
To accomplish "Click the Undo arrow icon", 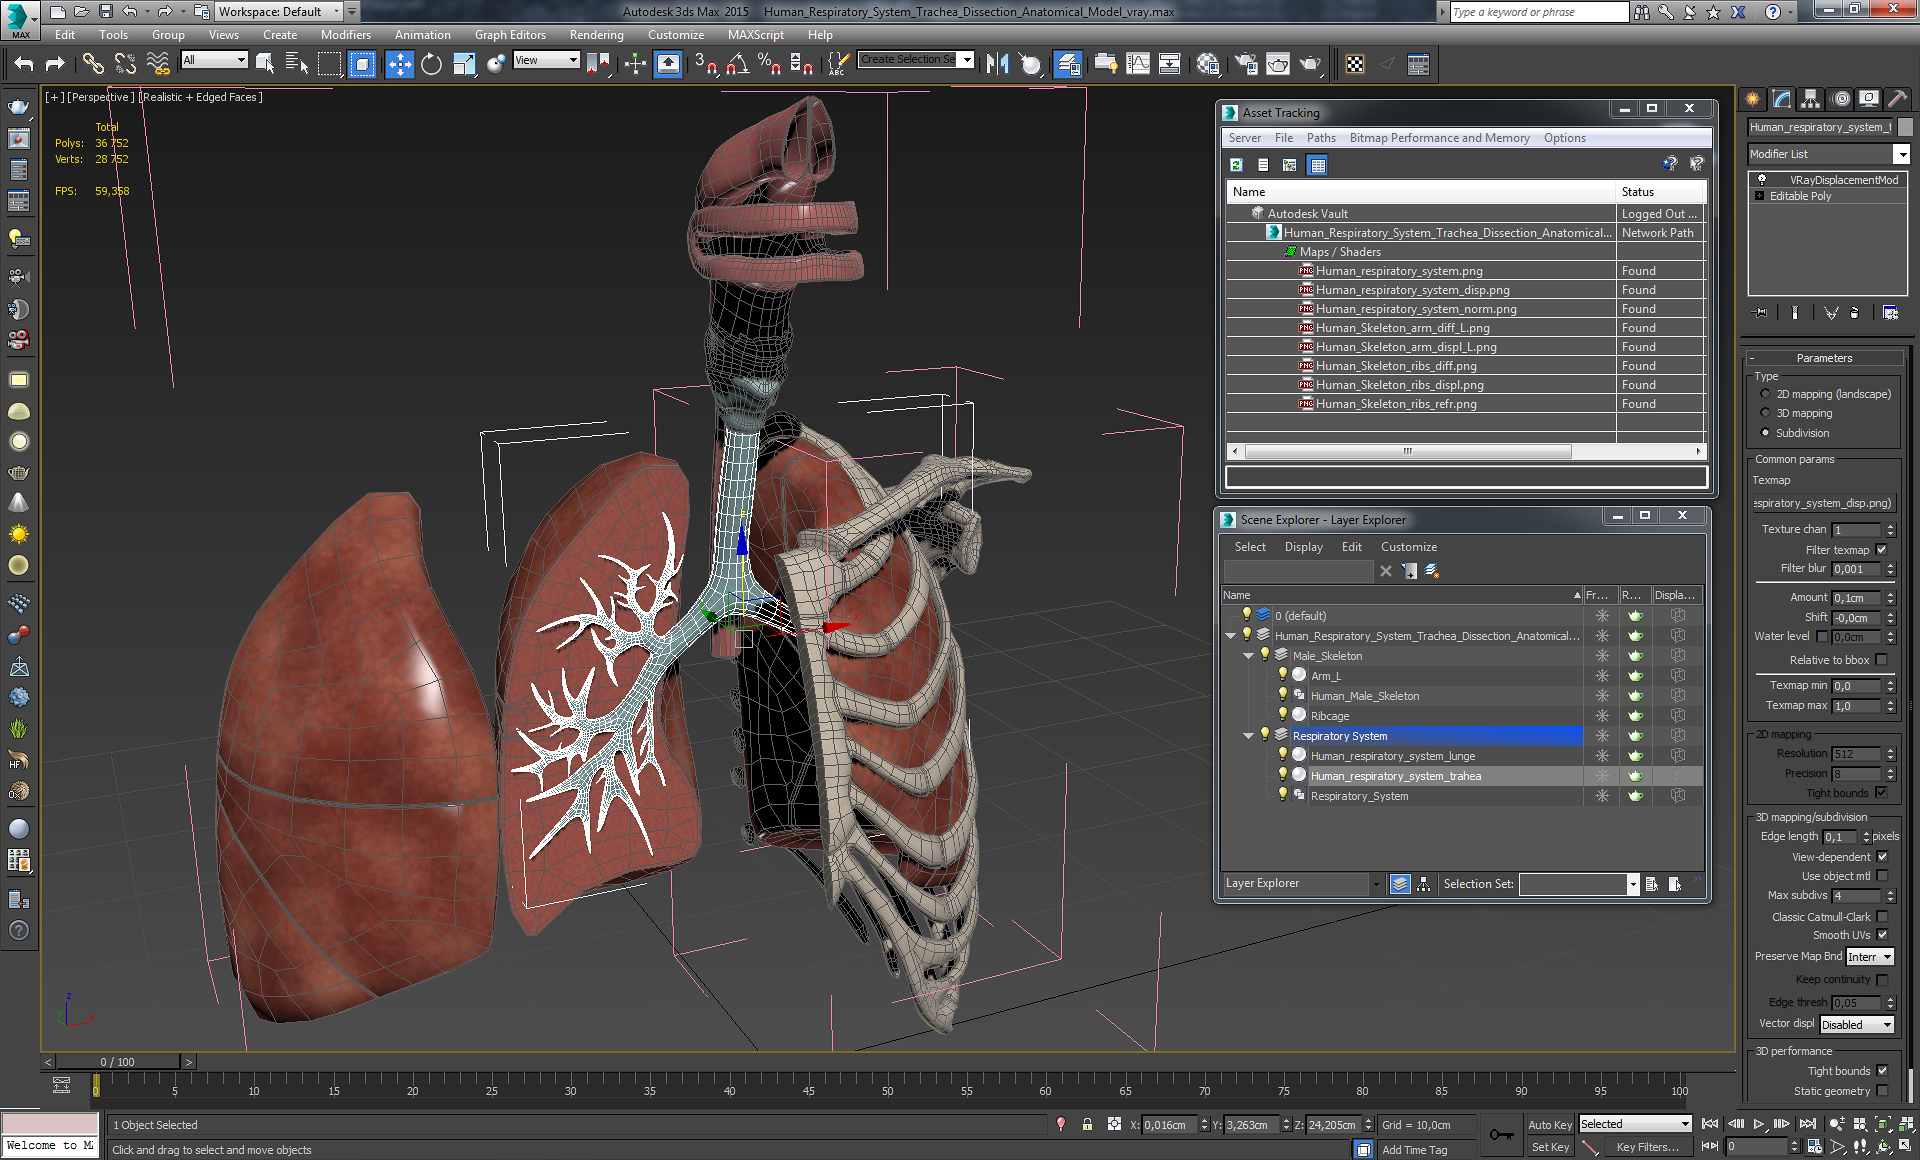I will click(x=24, y=65).
